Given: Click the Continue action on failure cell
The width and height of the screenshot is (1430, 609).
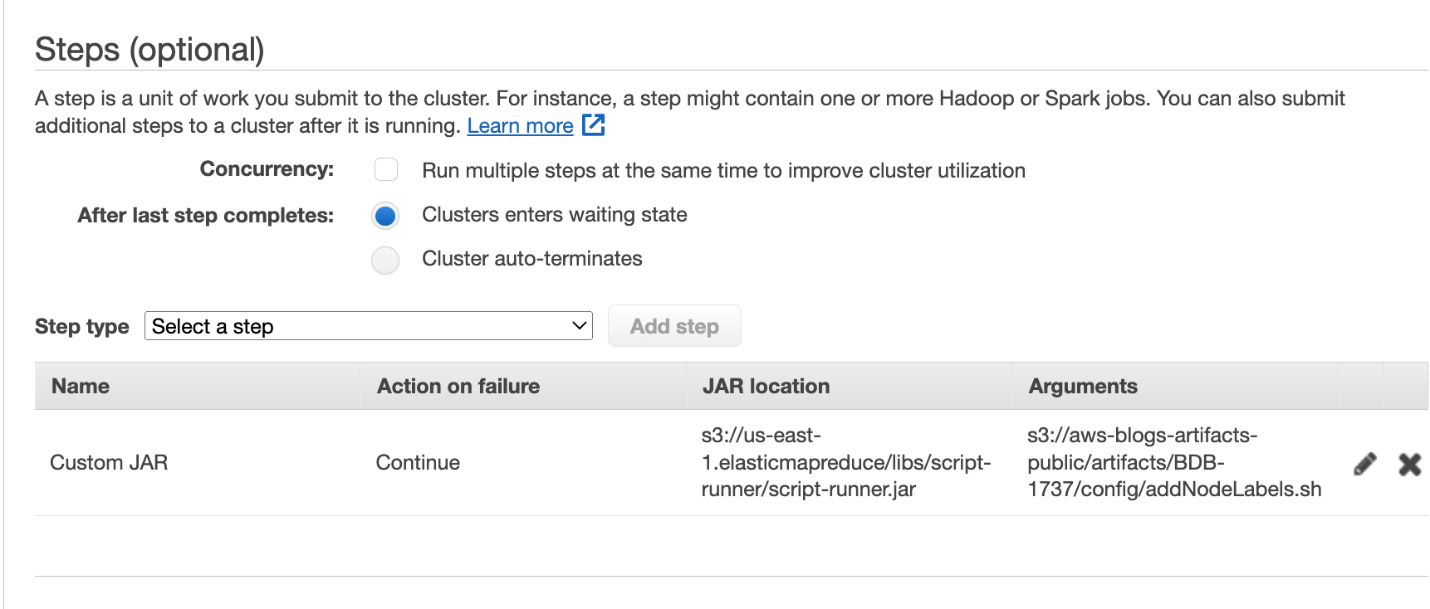Looking at the screenshot, I should coord(418,463).
